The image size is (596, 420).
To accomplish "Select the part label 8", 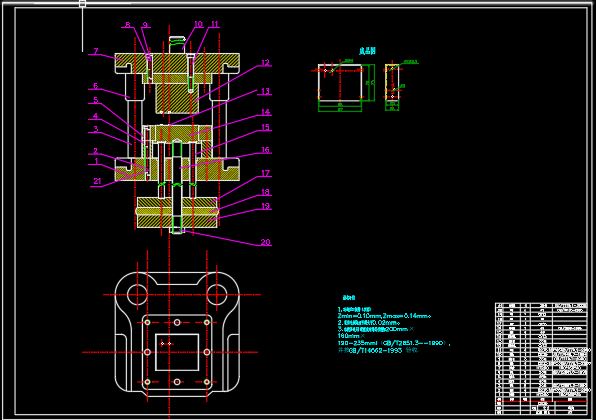I will tap(128, 24).
